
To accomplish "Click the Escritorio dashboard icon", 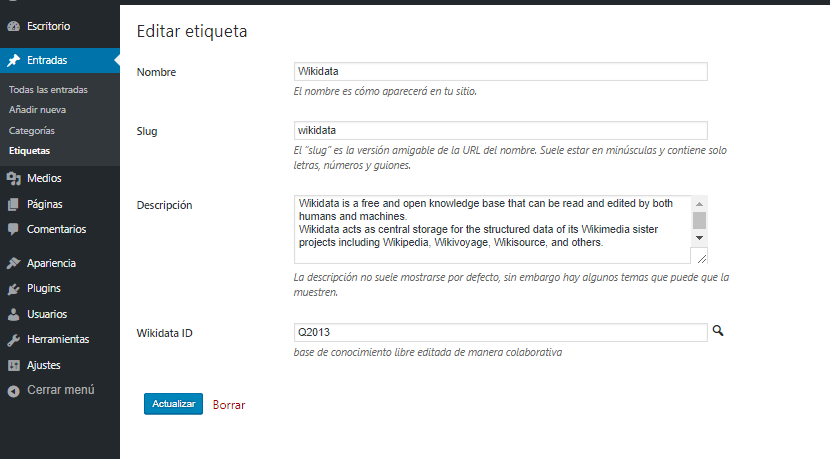I will (14, 26).
